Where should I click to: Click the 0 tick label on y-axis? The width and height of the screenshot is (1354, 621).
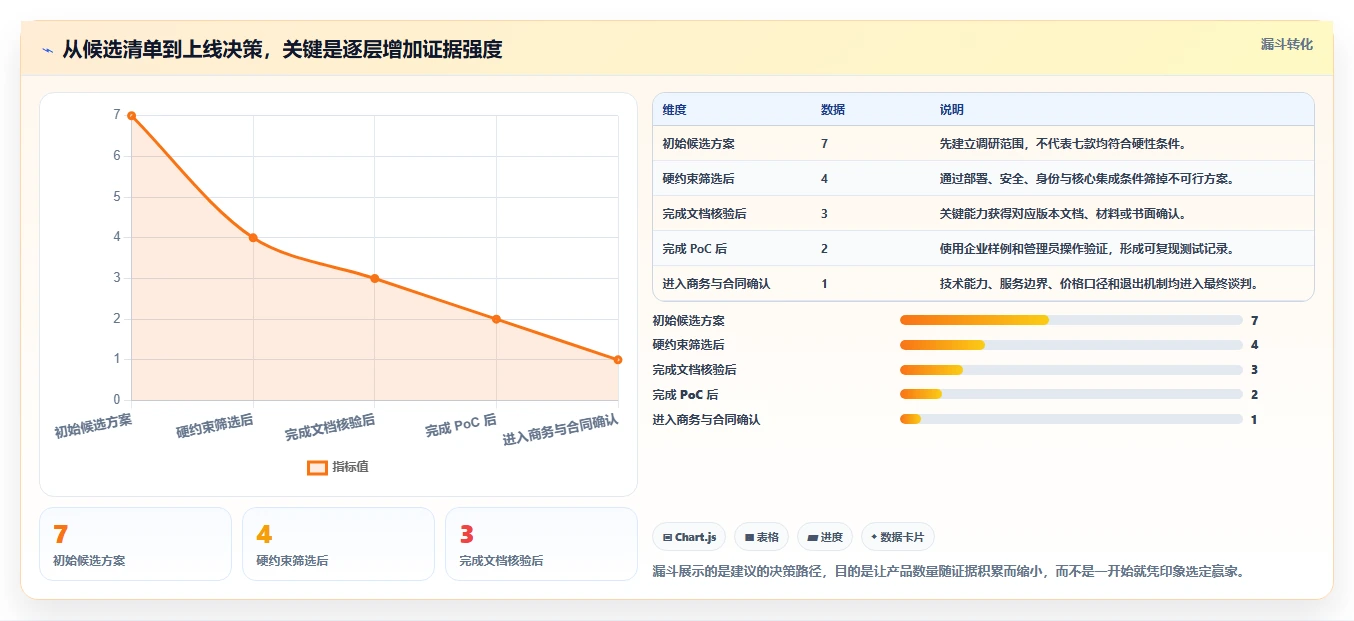point(117,400)
